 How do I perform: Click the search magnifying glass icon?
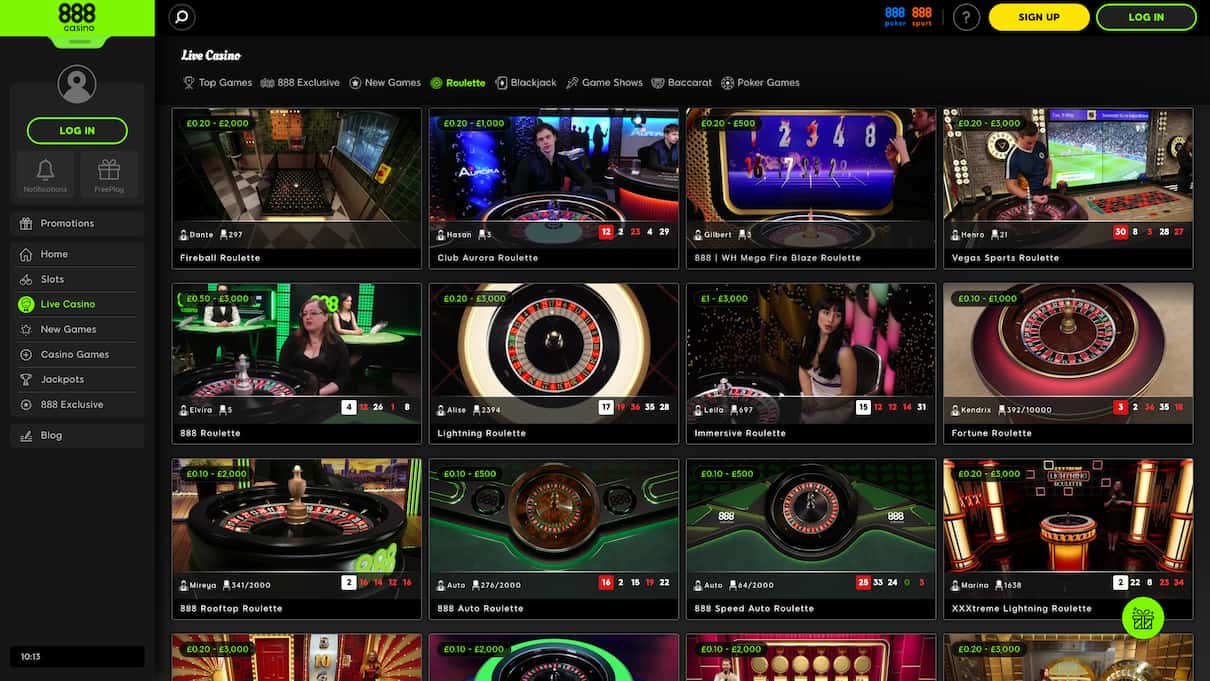click(180, 17)
